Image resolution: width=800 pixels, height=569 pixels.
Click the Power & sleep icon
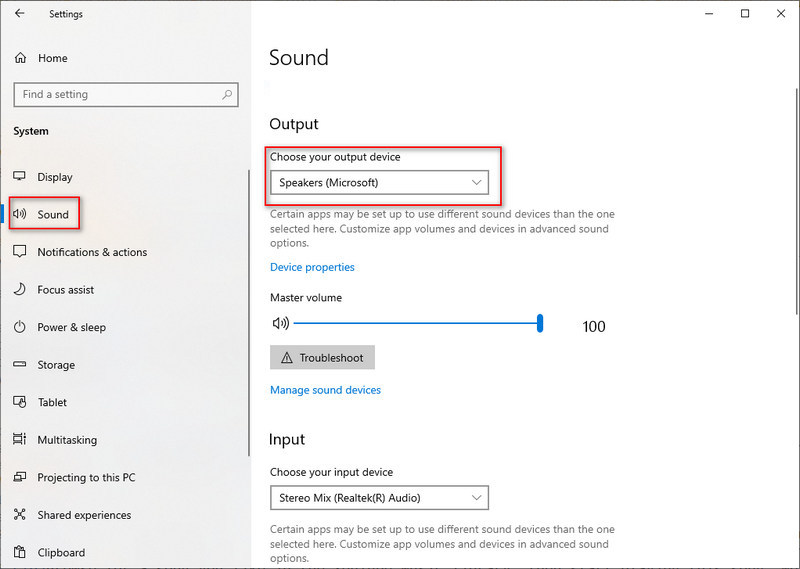click(19, 327)
